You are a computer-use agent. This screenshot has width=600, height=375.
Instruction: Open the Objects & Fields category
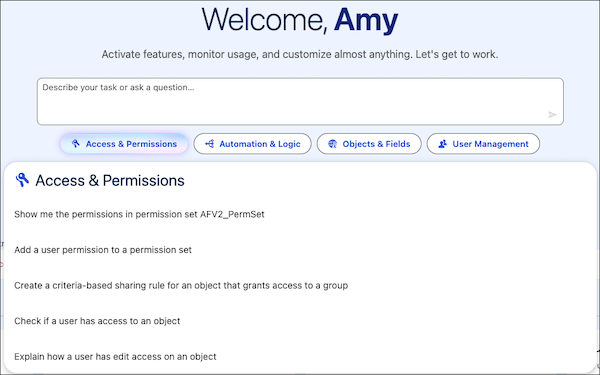coord(369,144)
